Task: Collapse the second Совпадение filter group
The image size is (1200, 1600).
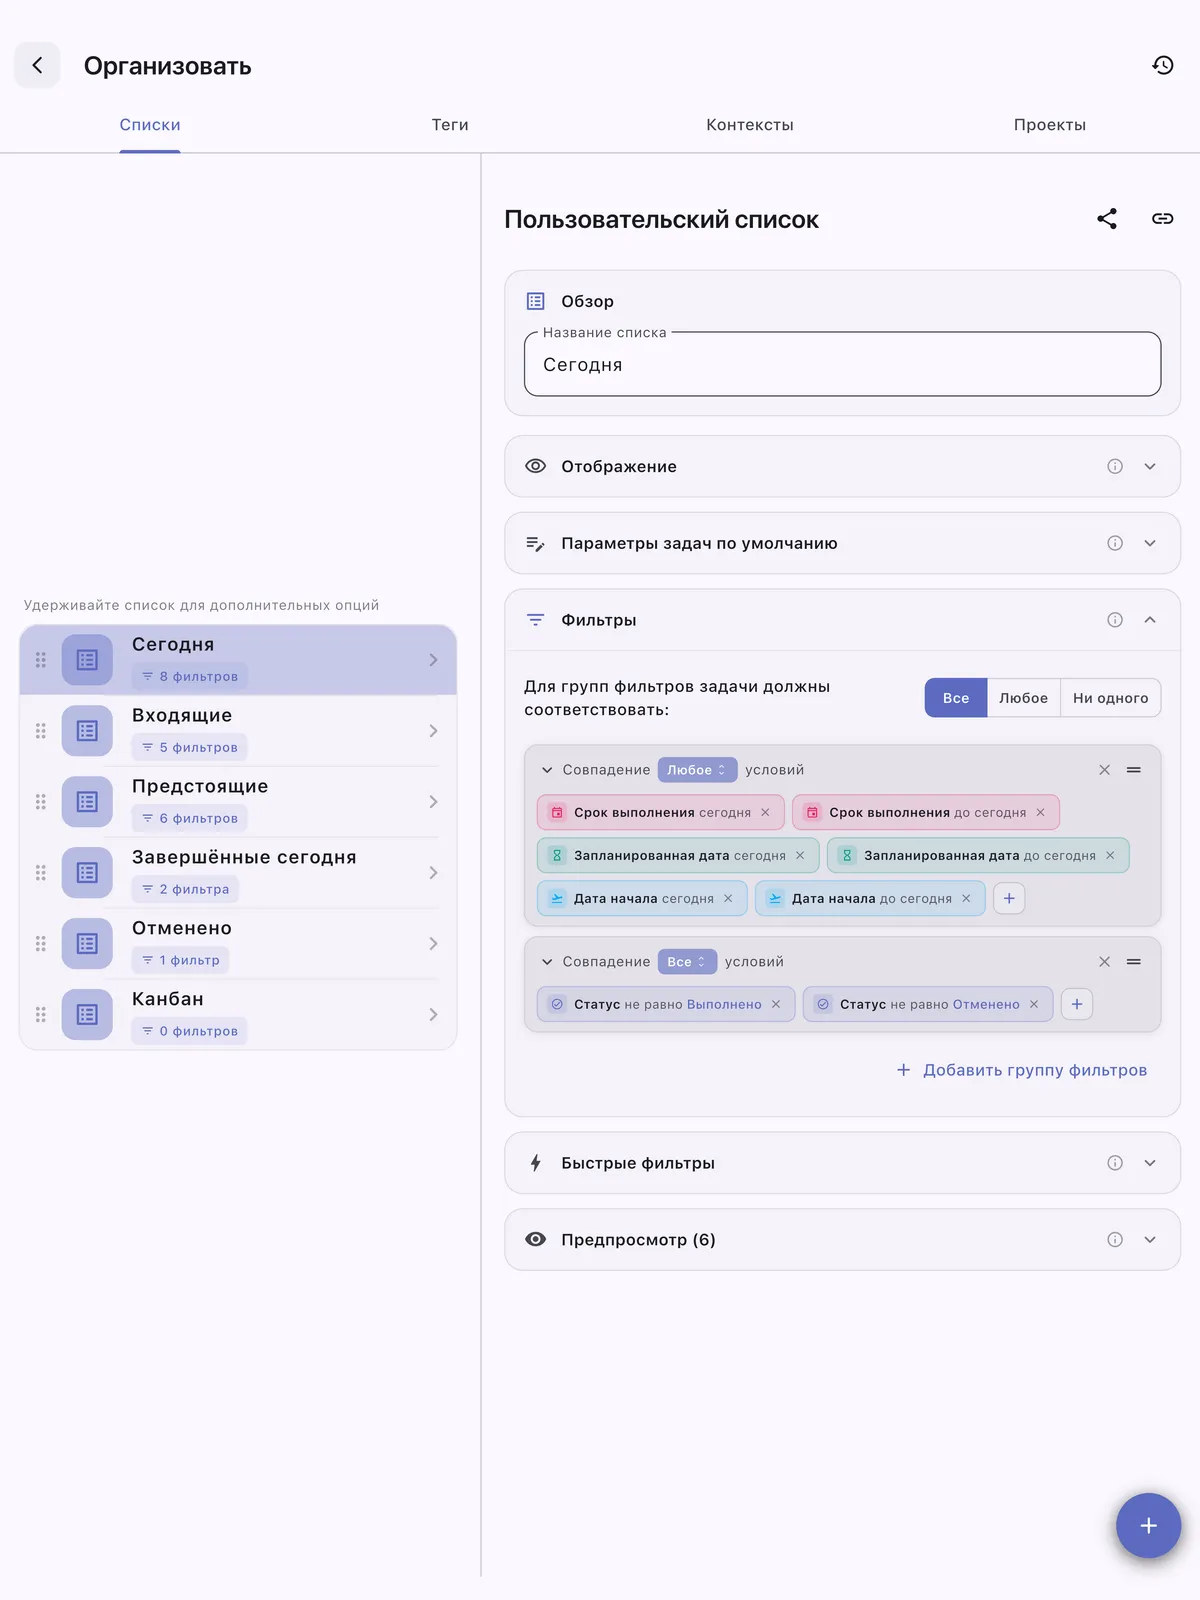Action: coord(547,962)
